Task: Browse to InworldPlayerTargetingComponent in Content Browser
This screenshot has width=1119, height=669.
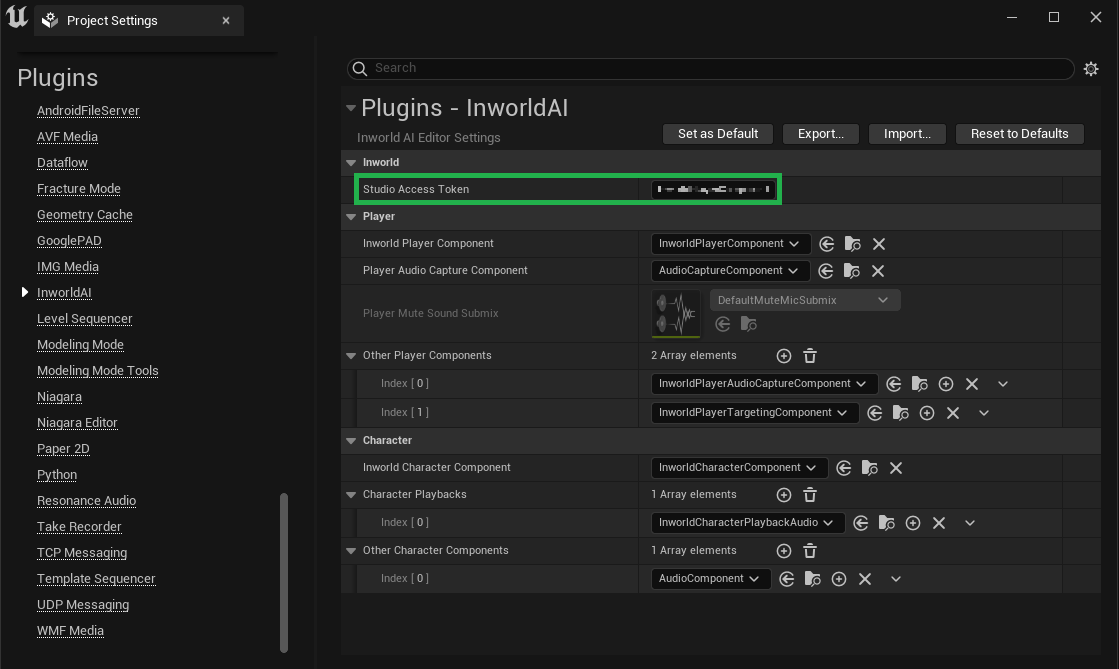Action: click(901, 413)
